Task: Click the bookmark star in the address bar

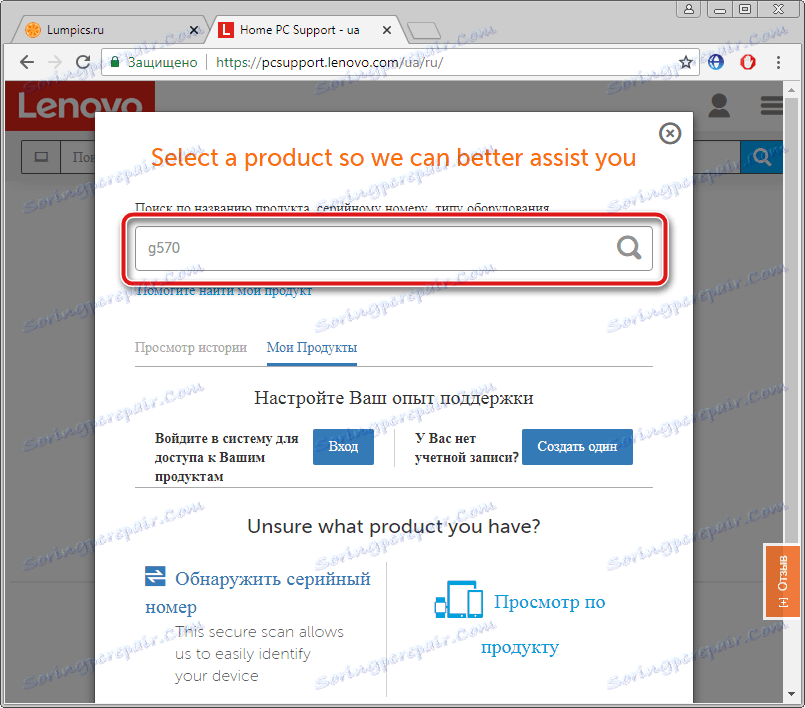Action: tap(683, 61)
